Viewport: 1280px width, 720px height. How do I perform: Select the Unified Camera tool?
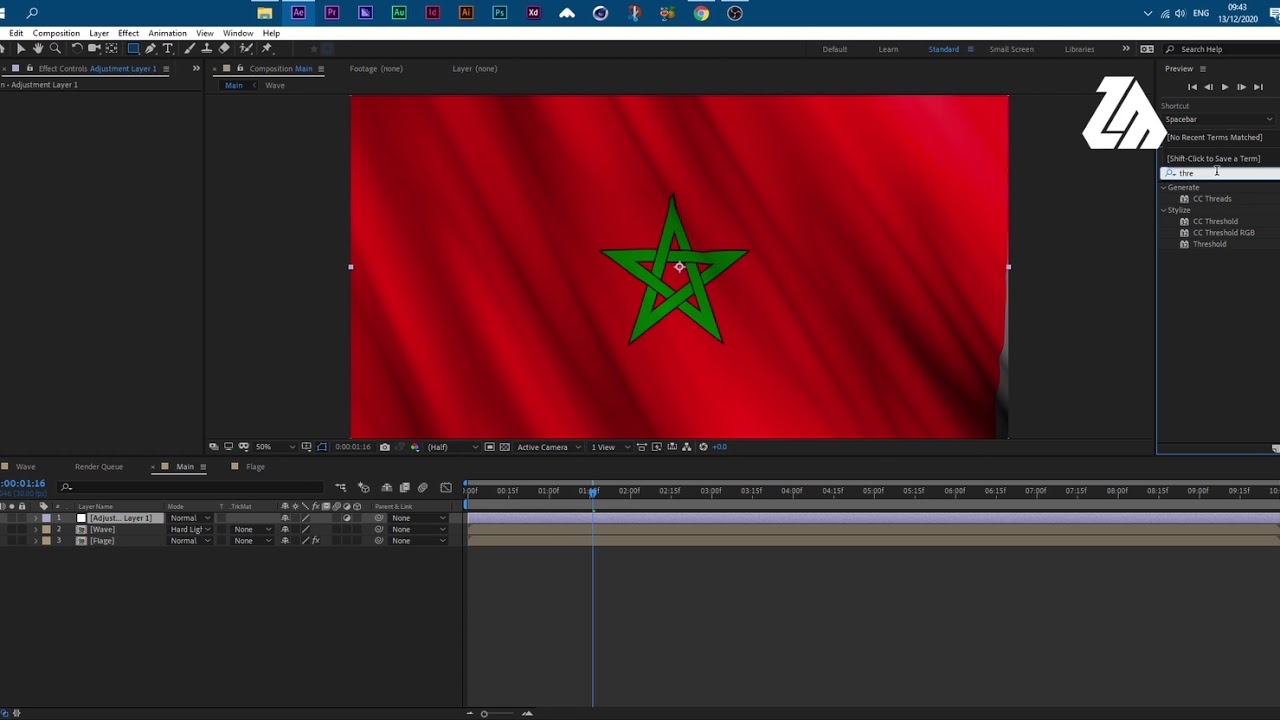coord(94,48)
